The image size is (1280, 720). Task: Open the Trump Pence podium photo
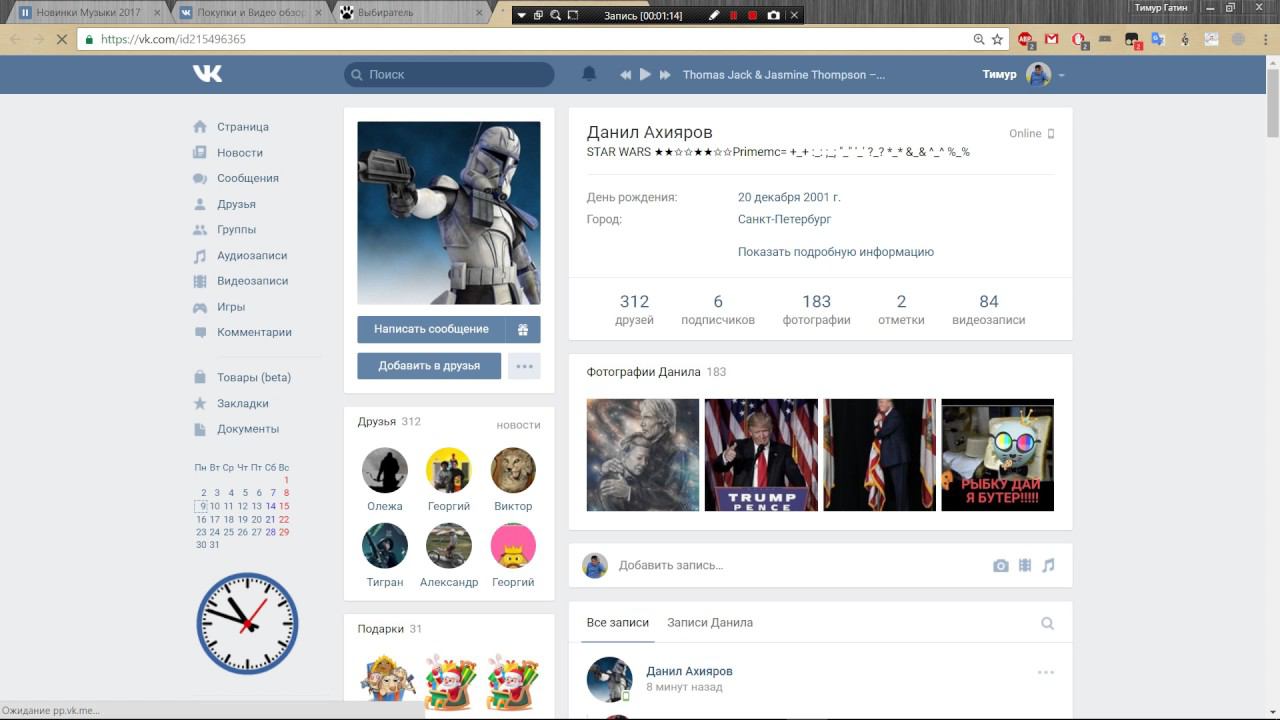coord(761,455)
